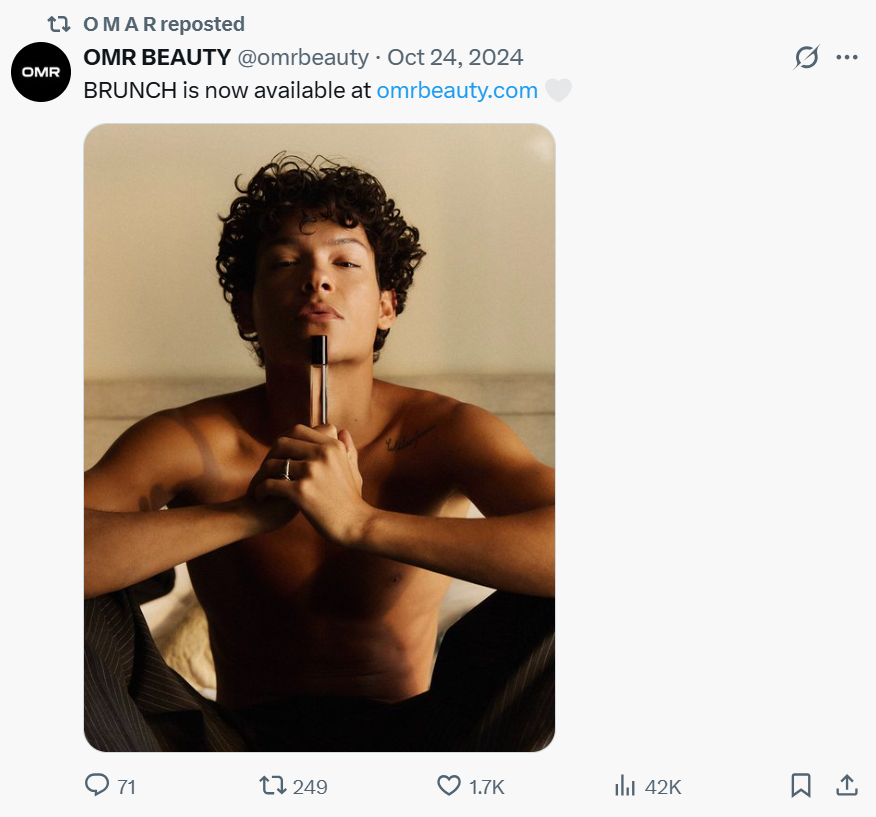Click the 42K views count
This screenshot has height=817, width=876.
pos(663,787)
